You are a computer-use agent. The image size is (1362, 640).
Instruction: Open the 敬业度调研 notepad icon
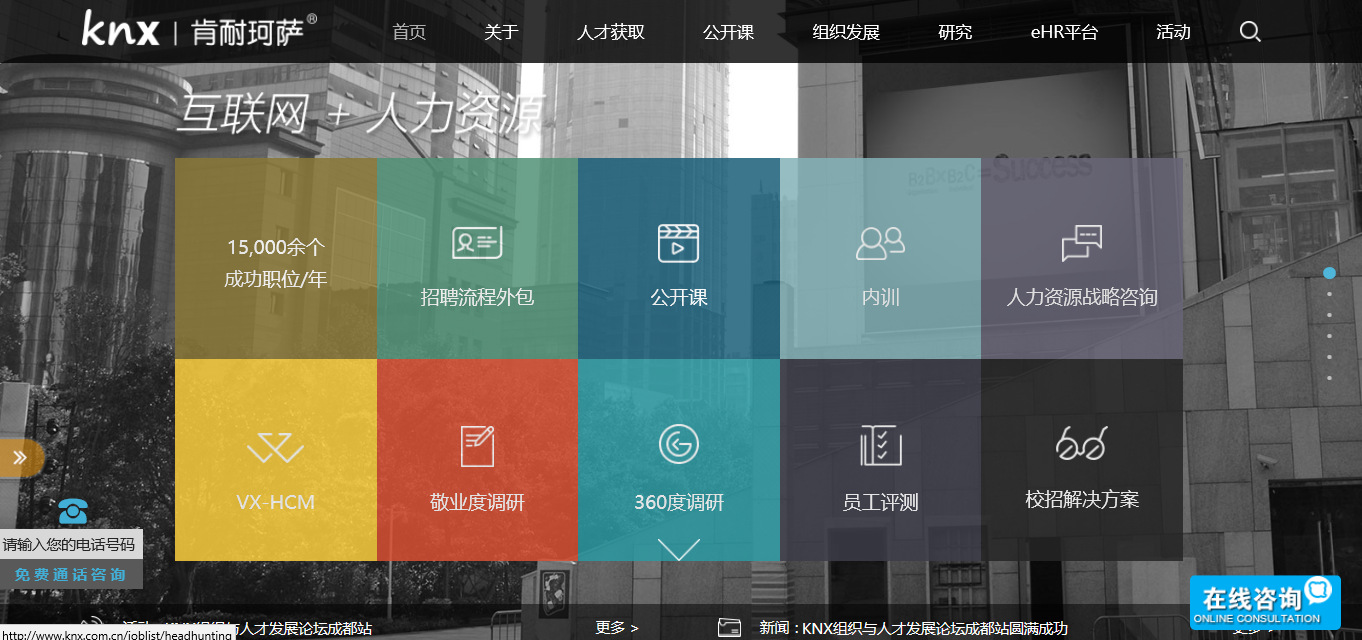[x=477, y=446]
